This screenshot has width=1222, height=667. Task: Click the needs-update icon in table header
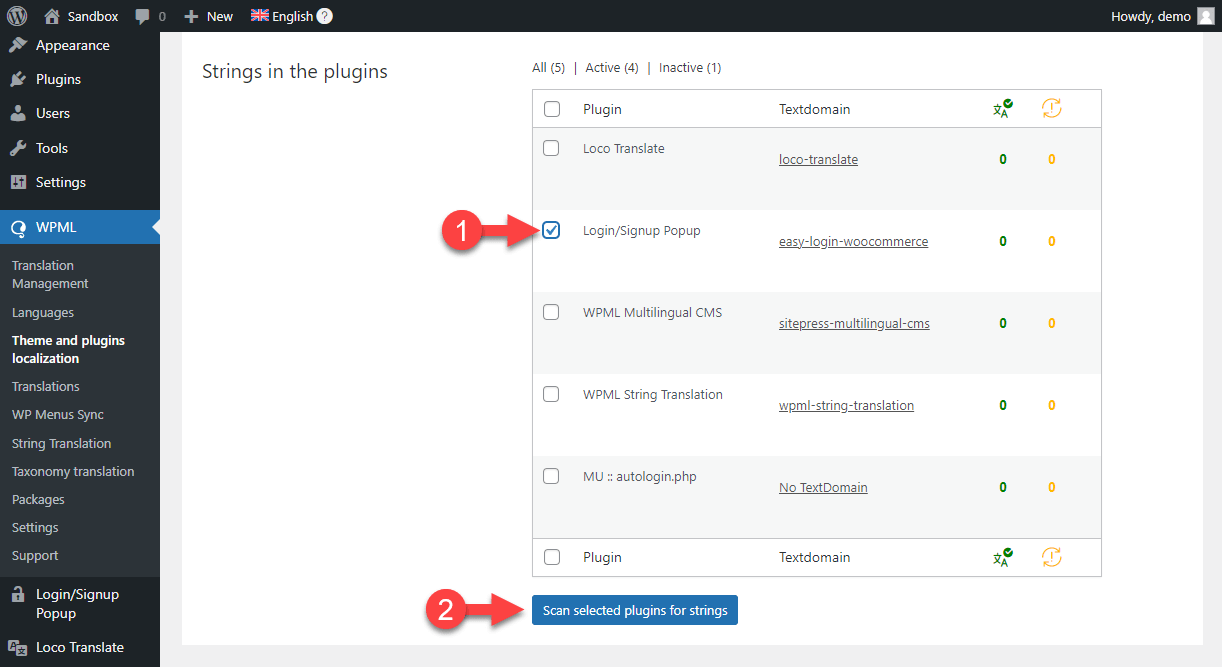pos(1051,108)
